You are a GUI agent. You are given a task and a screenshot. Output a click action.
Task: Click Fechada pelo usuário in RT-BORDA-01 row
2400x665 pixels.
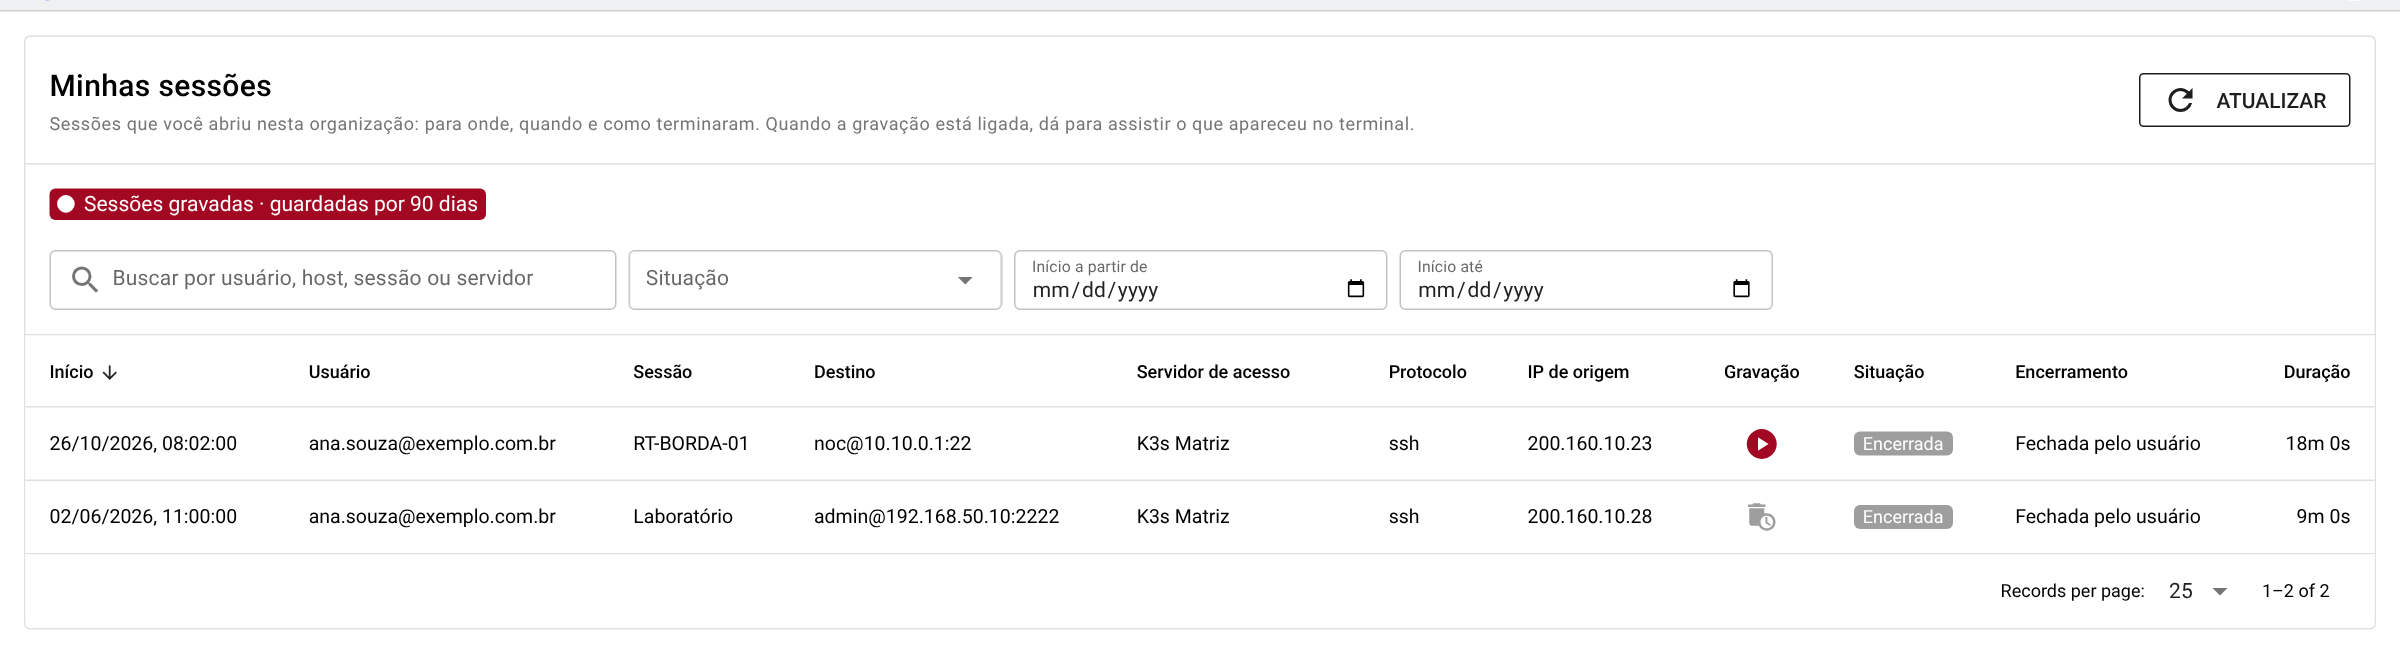[2107, 443]
